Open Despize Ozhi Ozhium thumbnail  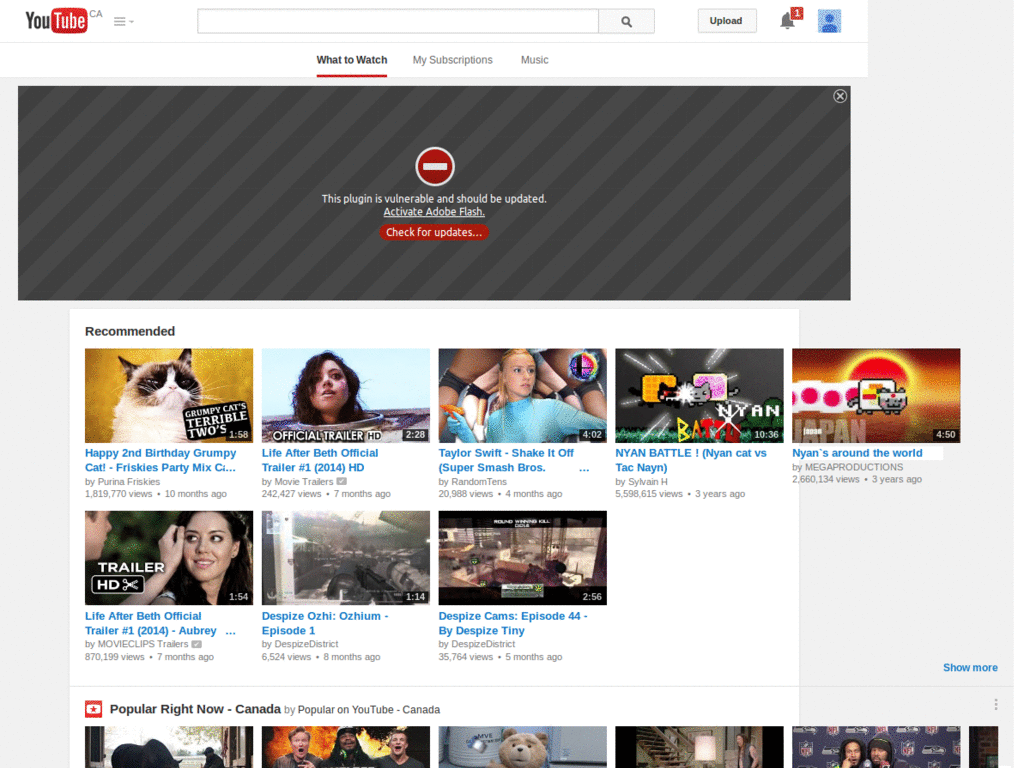(x=345, y=558)
